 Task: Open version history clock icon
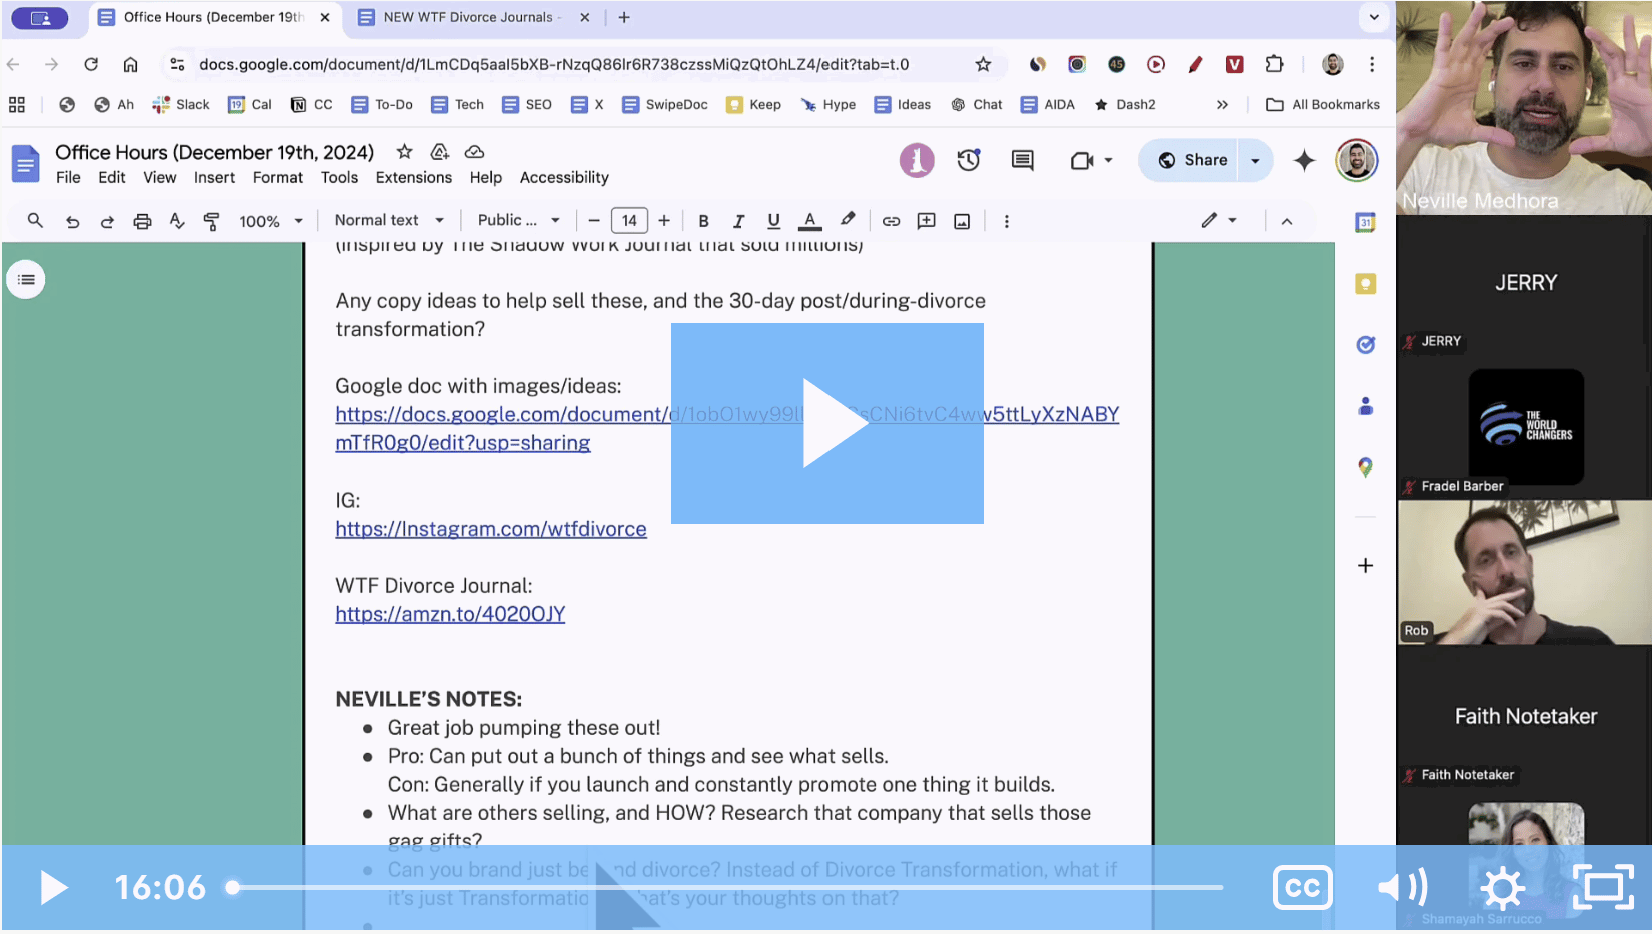click(x=968, y=160)
